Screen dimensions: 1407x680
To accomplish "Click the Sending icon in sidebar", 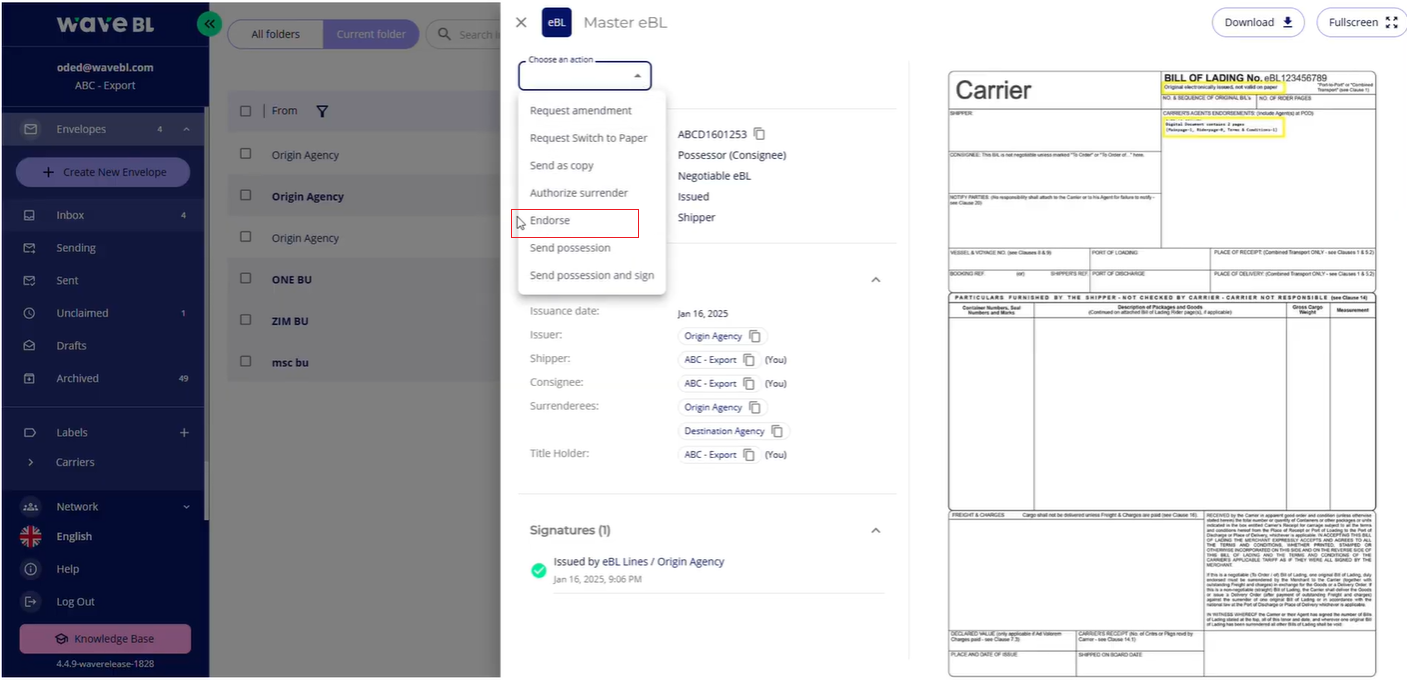I will [x=30, y=248].
